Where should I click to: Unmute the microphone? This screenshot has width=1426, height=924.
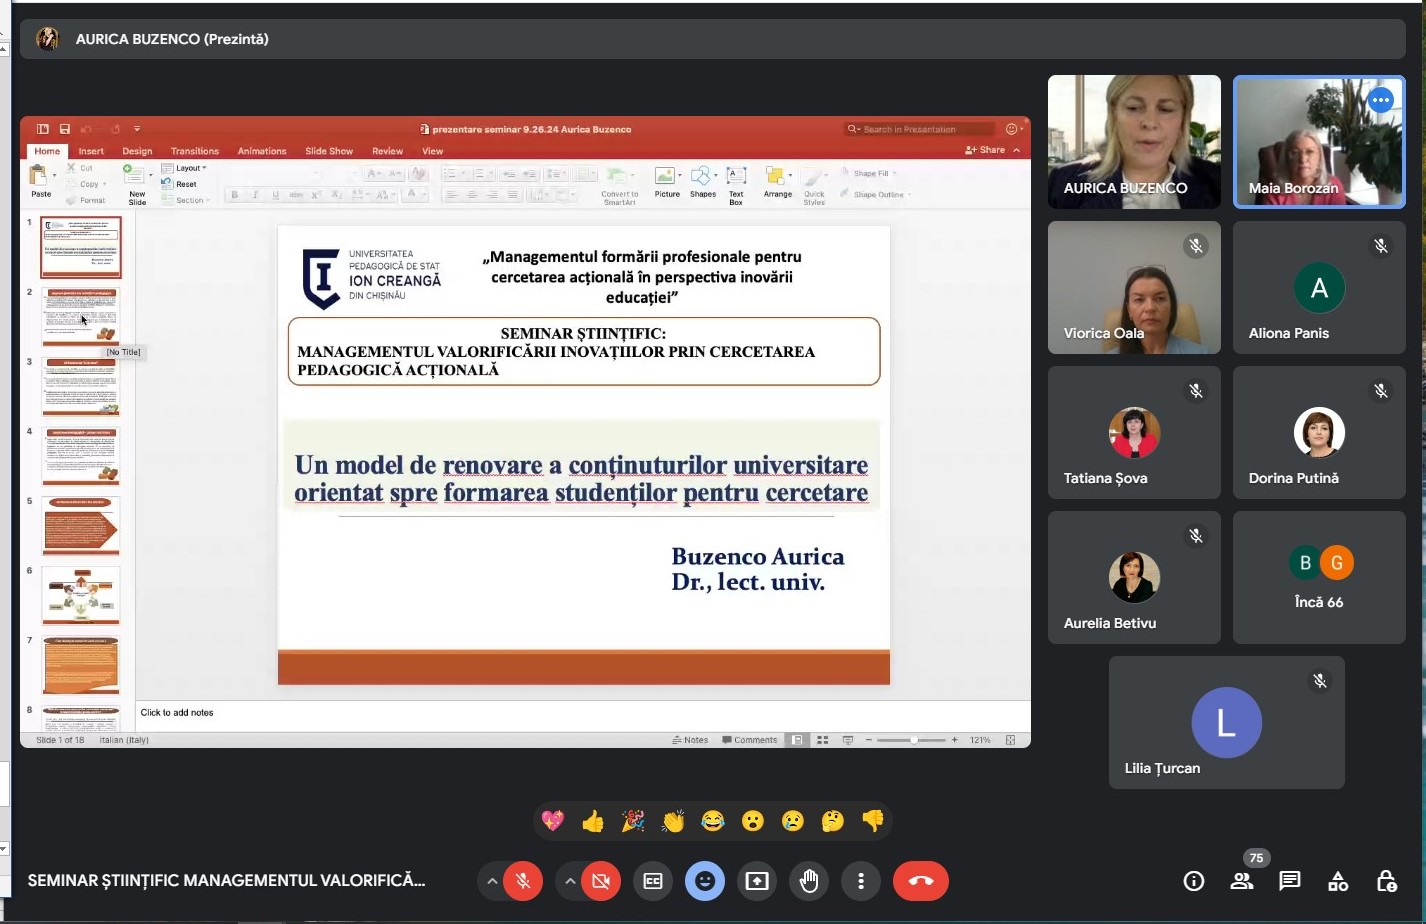point(523,881)
